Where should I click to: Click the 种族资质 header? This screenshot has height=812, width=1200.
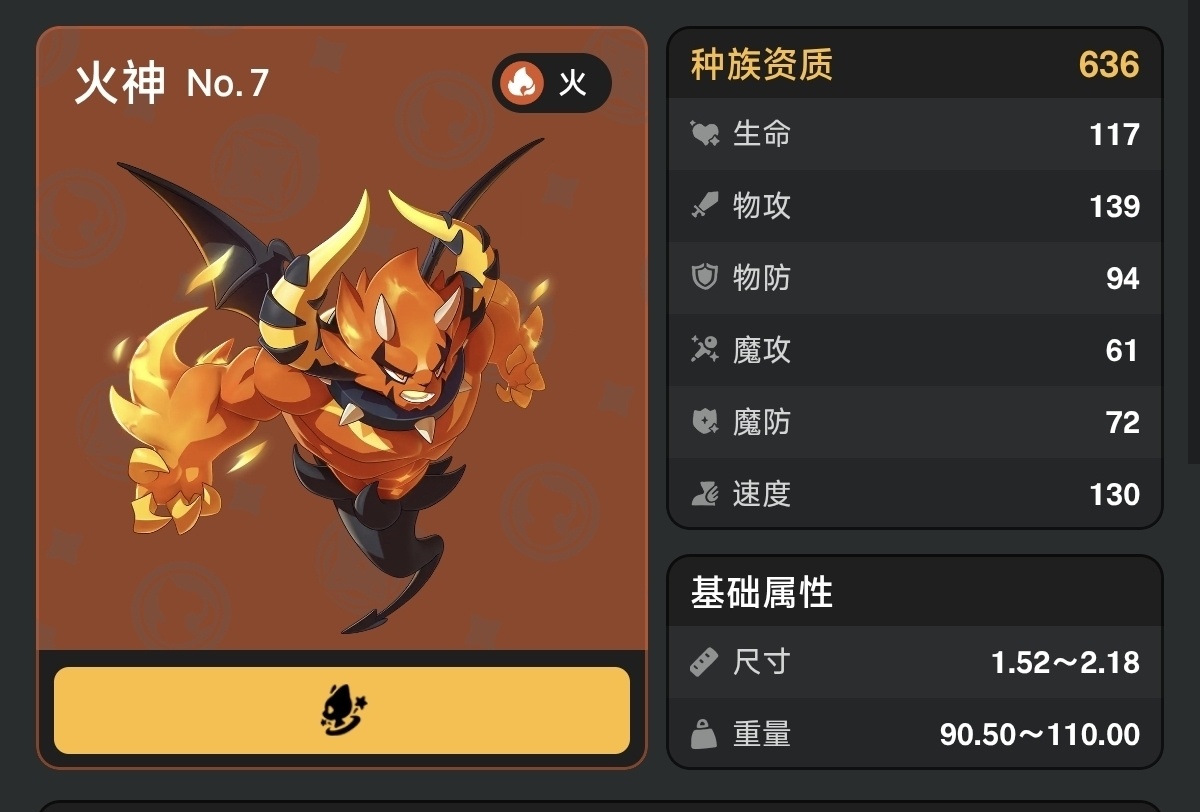coord(762,65)
